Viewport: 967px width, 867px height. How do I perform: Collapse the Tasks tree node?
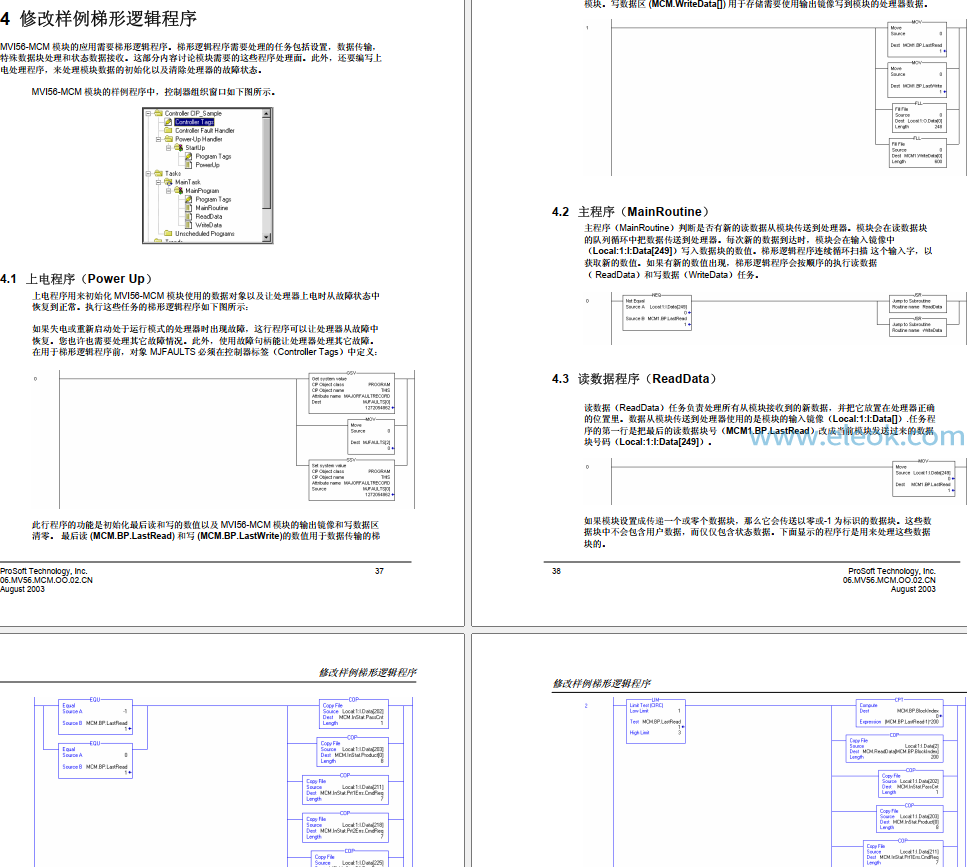click(x=149, y=174)
